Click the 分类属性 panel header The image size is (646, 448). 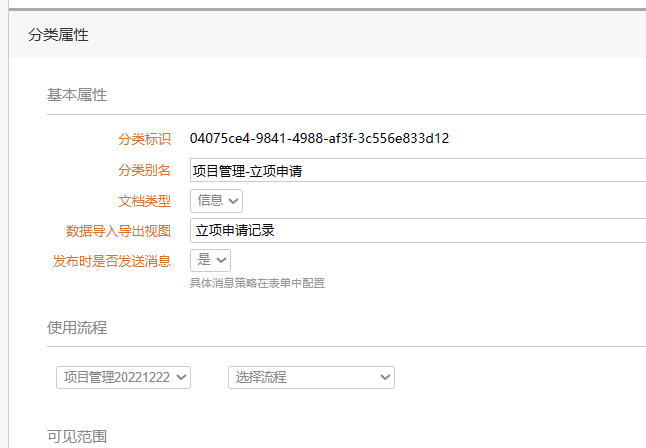[59, 35]
